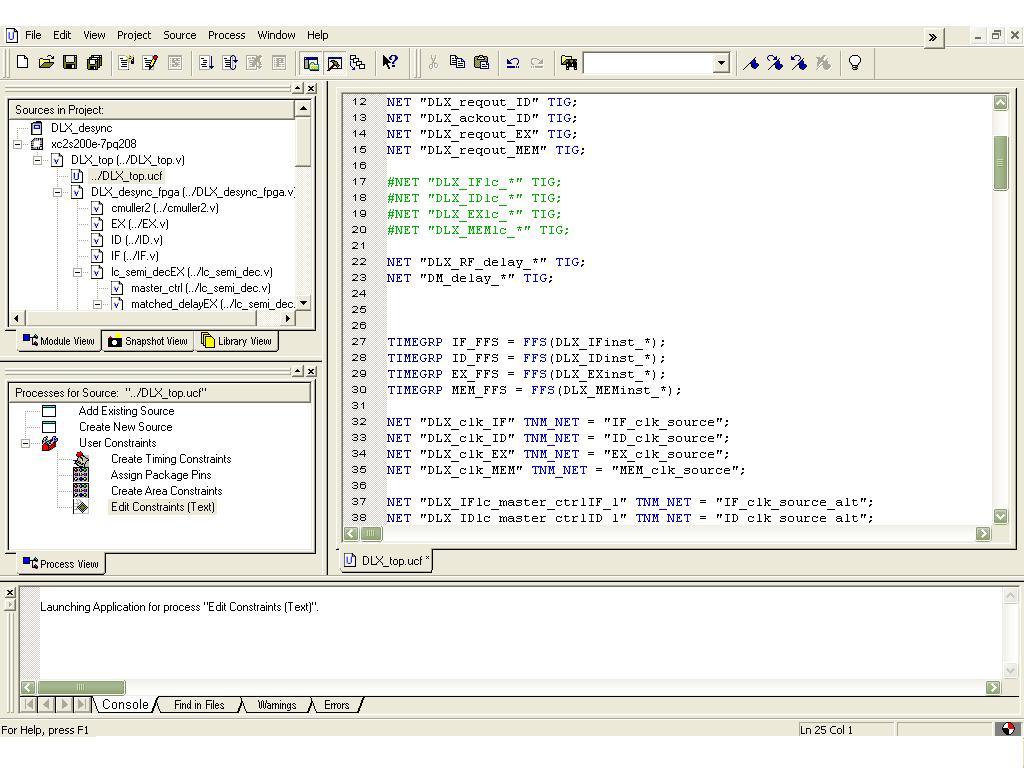The image size is (1024, 768).
Task: Open the Project menu
Action: pyautogui.click(x=134, y=35)
